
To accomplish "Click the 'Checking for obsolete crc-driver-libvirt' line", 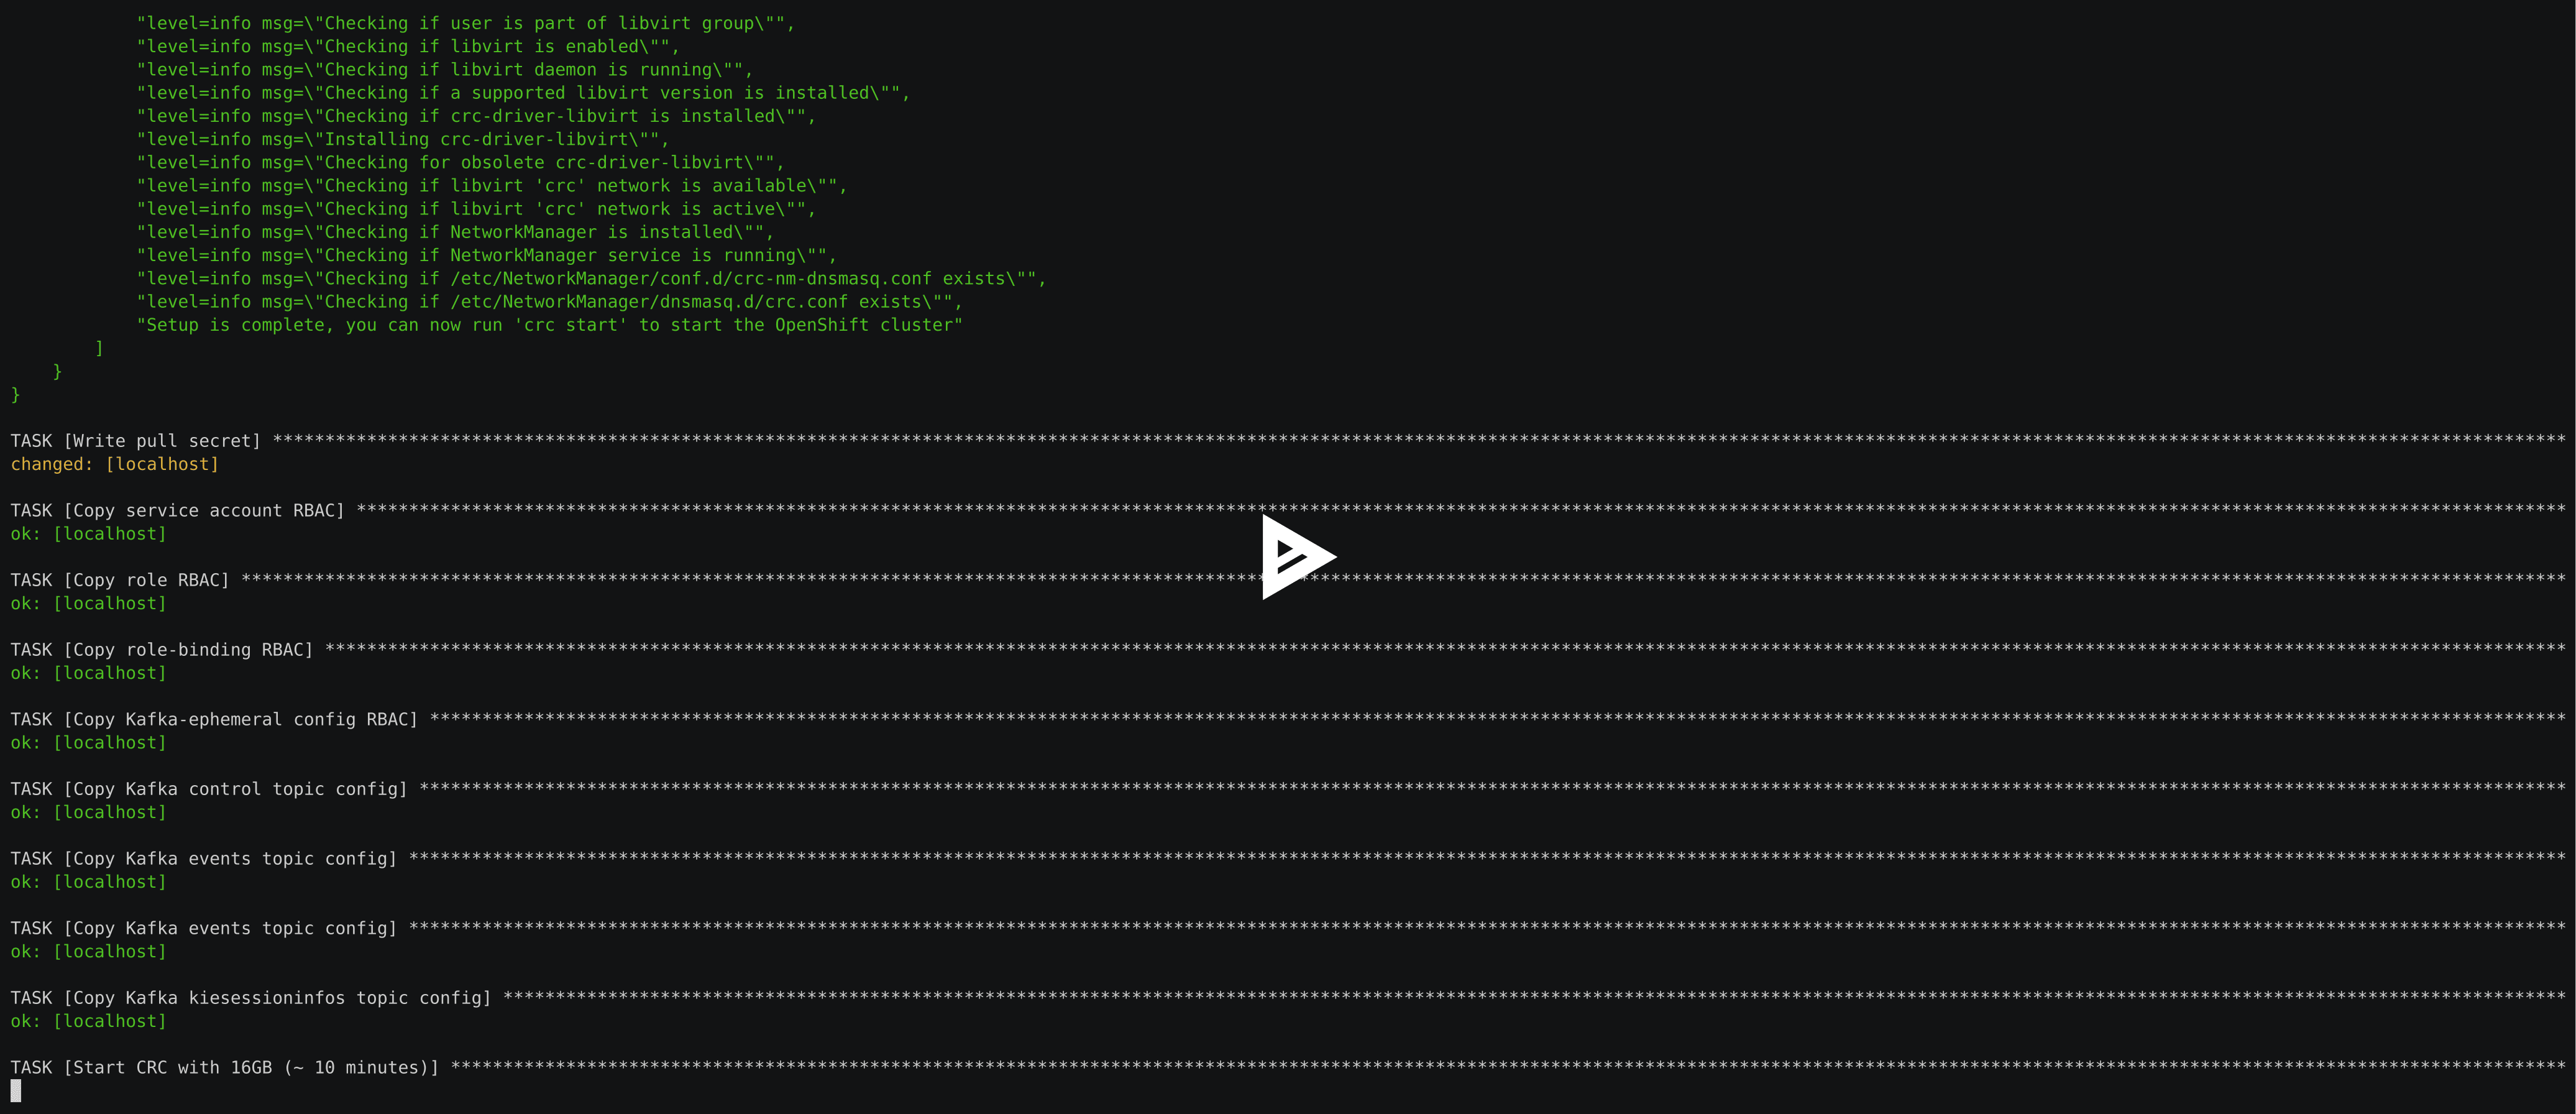I will [460, 162].
